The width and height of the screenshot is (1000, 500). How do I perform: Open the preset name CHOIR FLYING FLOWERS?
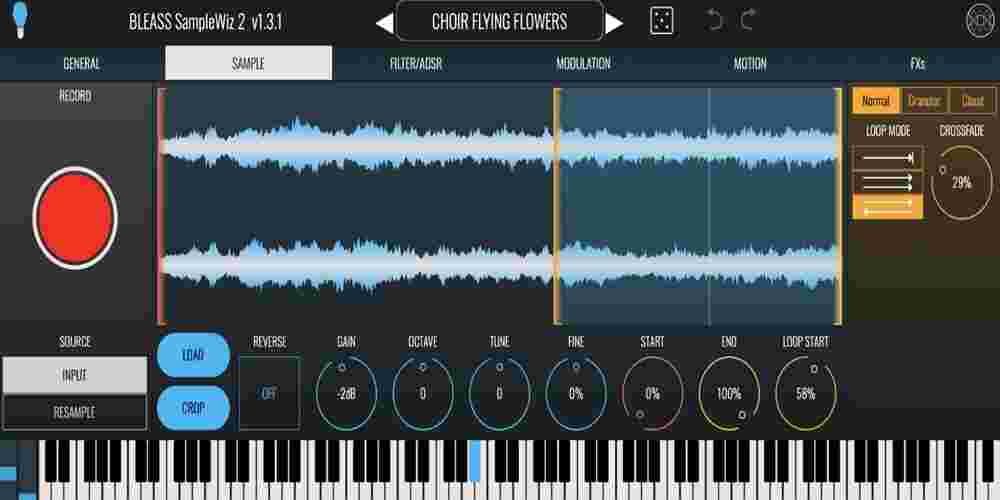[499, 21]
